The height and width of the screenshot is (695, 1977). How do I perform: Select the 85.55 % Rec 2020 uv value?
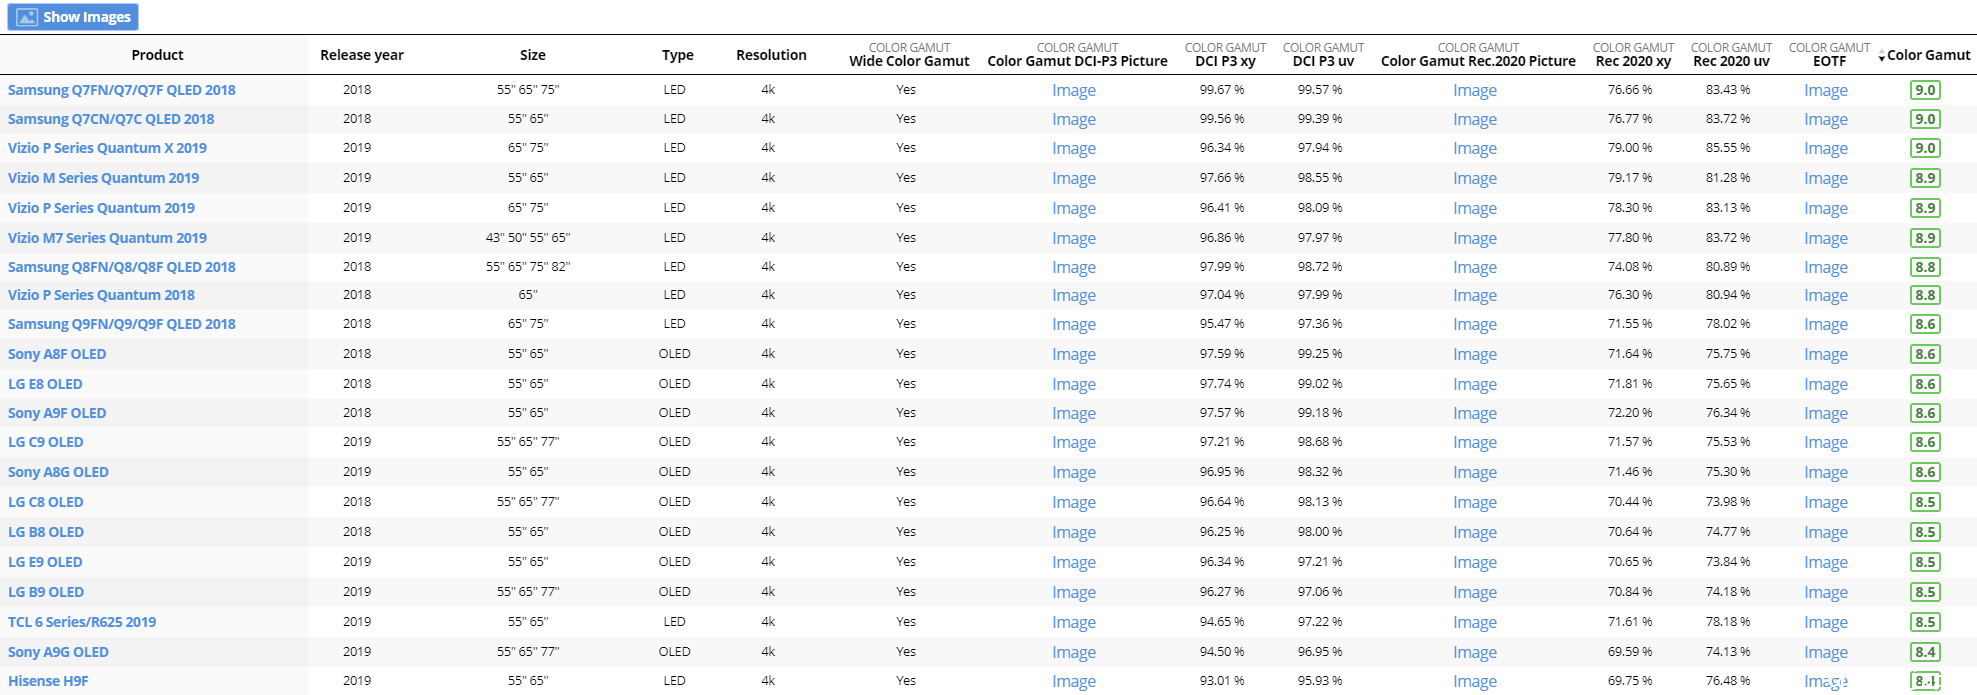pos(1728,148)
